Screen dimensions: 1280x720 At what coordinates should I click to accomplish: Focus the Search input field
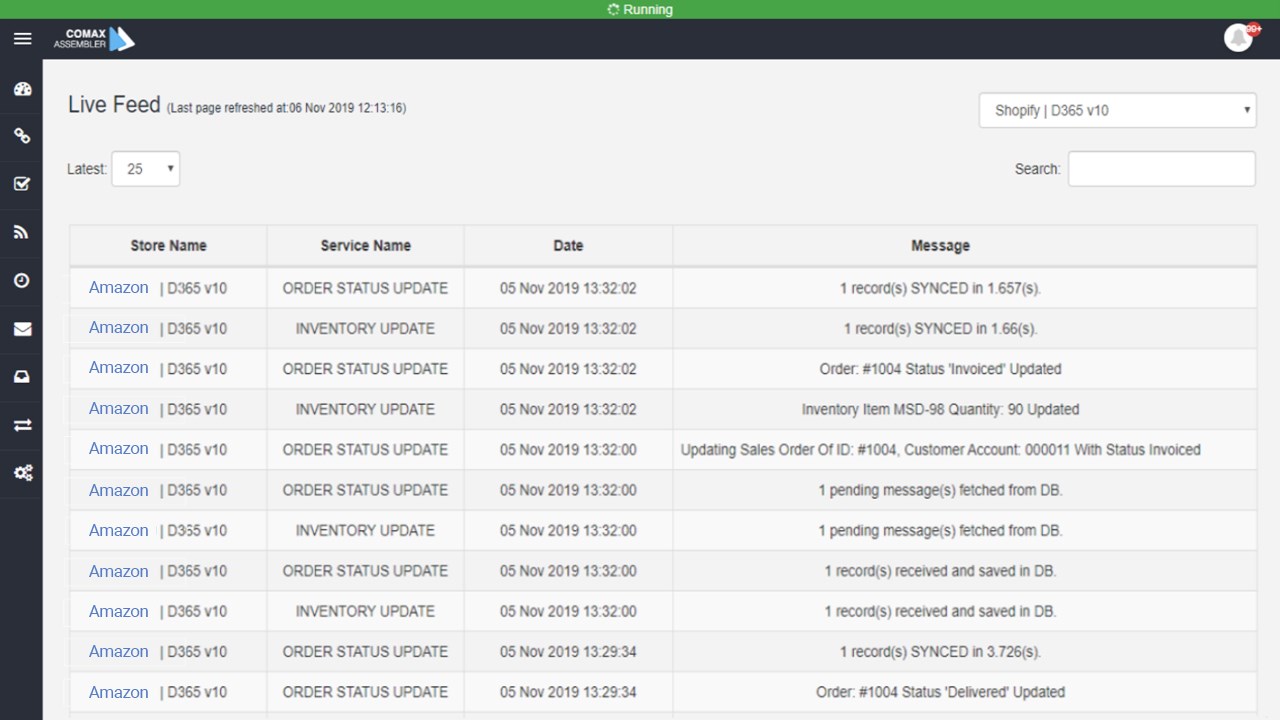(1161, 169)
